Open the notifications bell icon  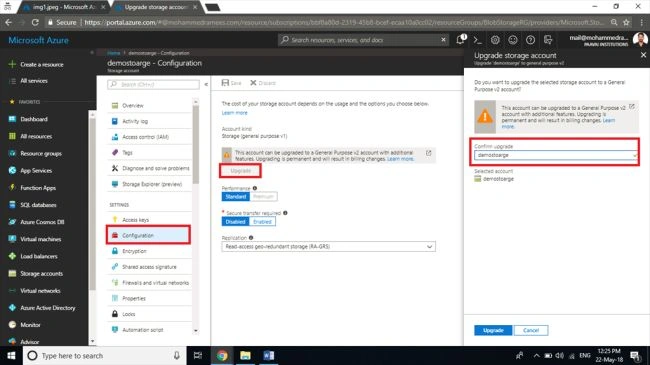tap(461, 39)
